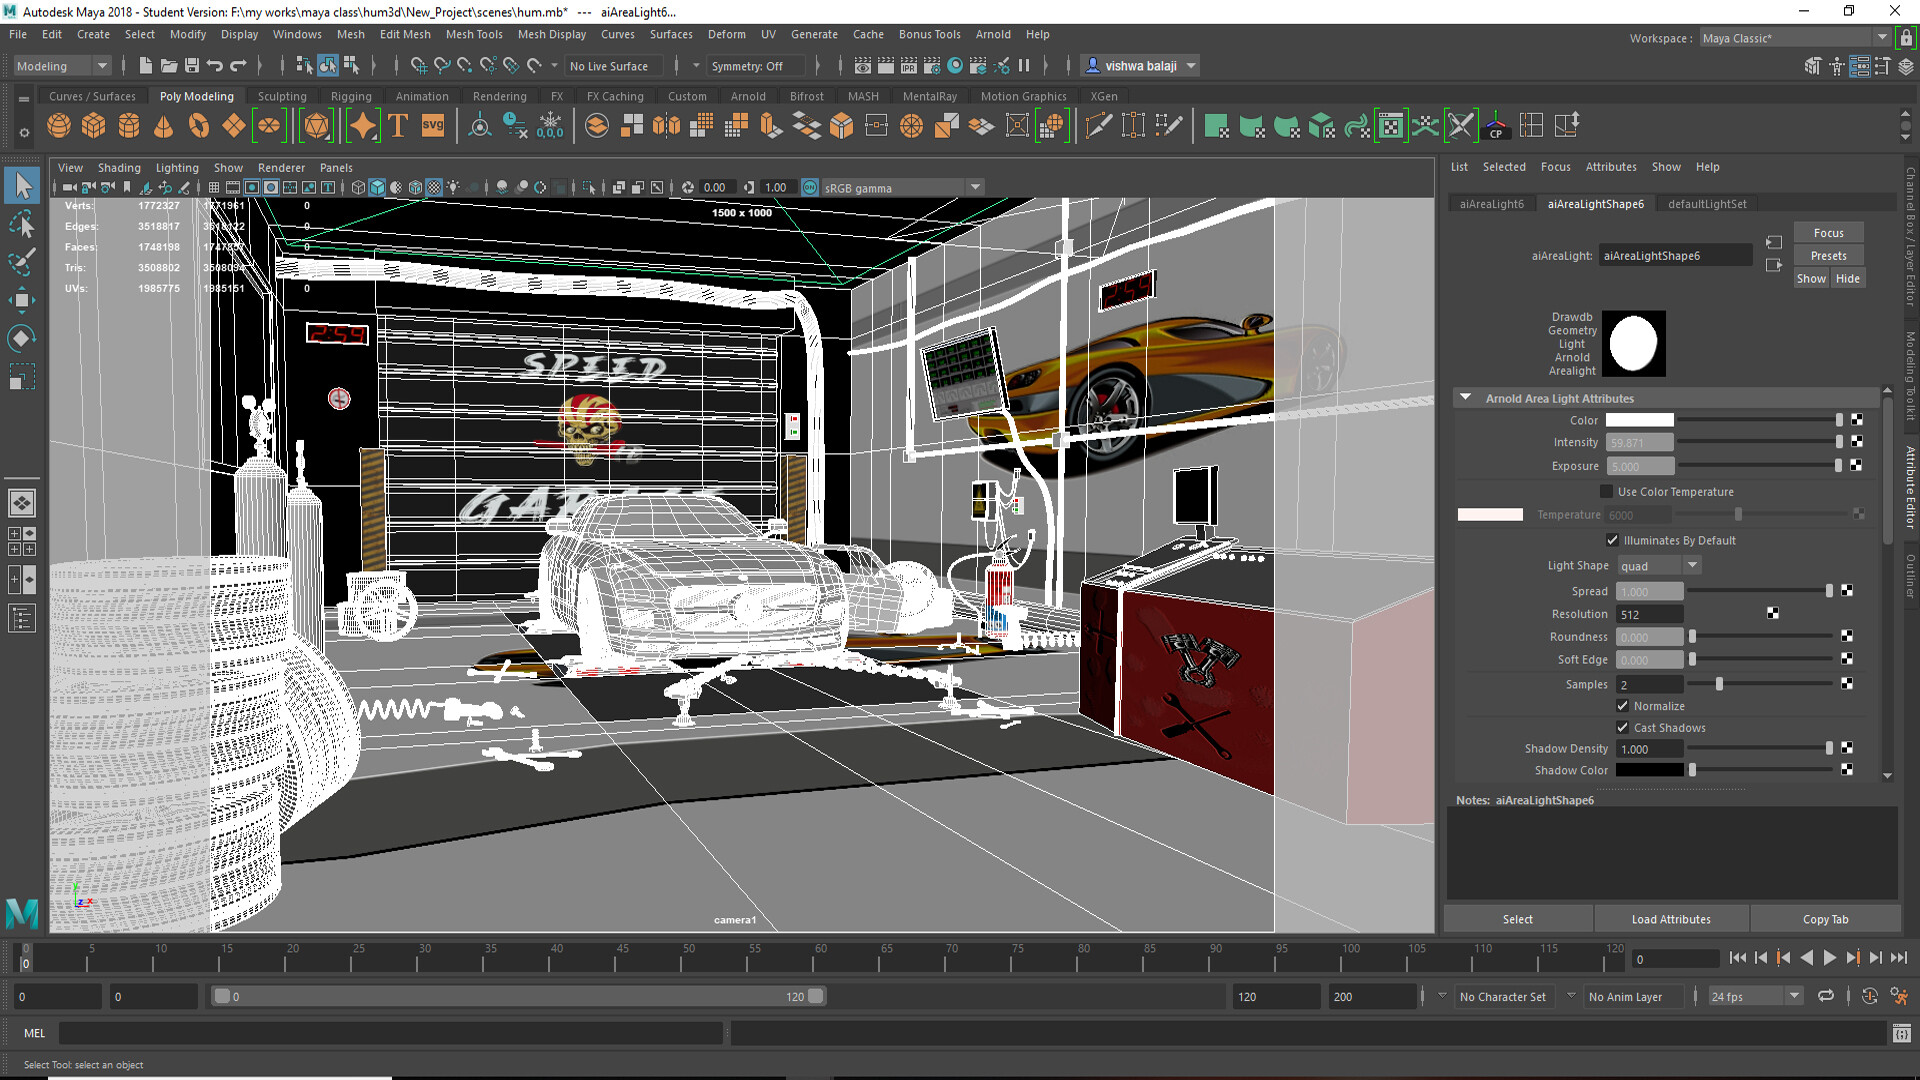Create a polygon cube primitive
This screenshot has width=1920, height=1080.
(x=93, y=125)
